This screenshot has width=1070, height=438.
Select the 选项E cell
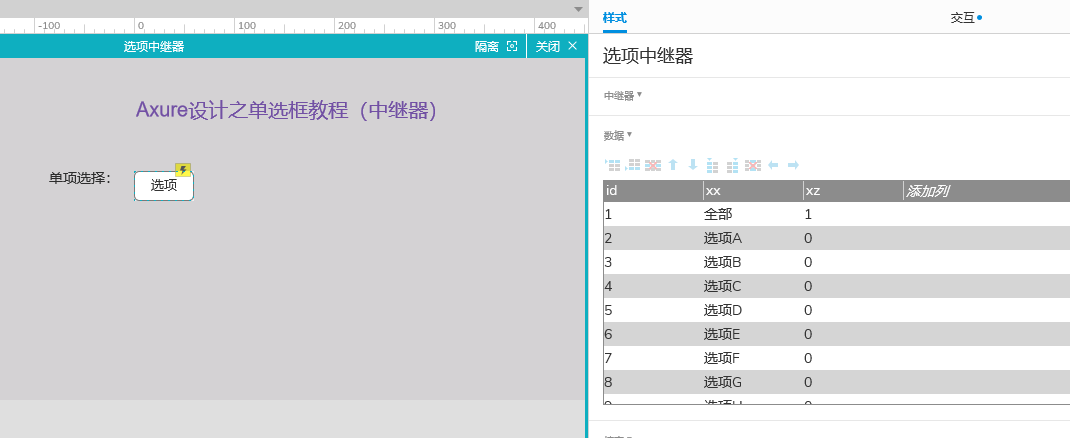[x=753, y=334]
